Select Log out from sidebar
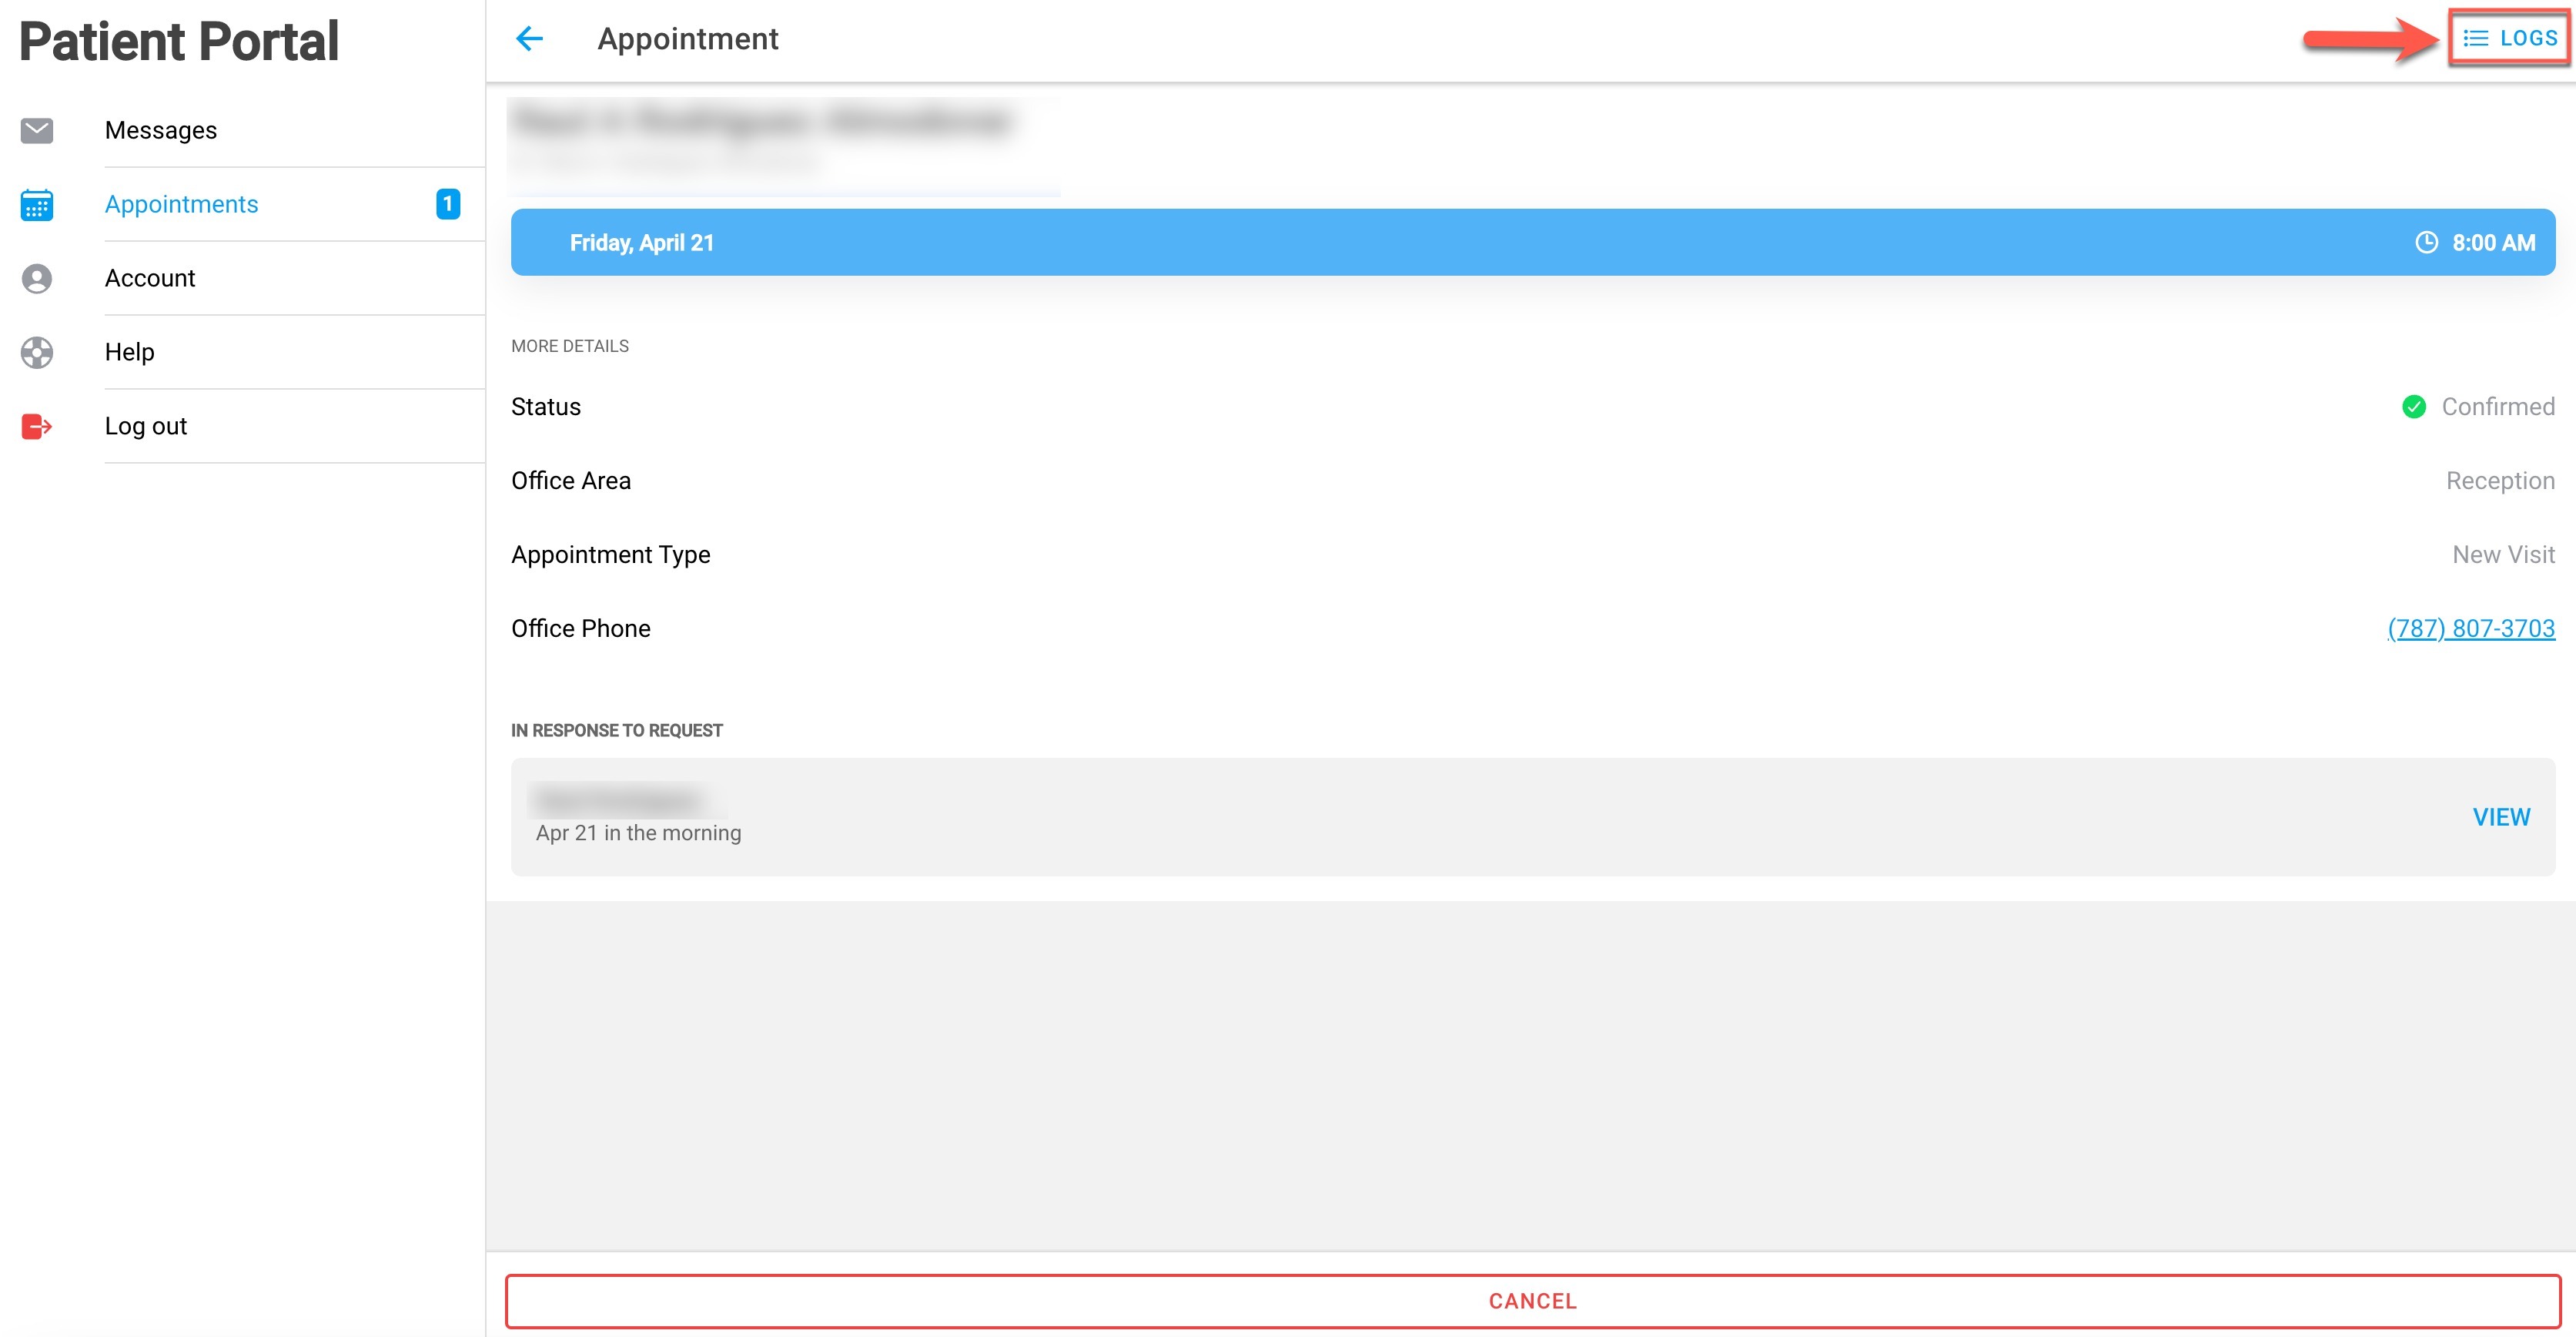This screenshot has width=2576, height=1337. coord(146,426)
